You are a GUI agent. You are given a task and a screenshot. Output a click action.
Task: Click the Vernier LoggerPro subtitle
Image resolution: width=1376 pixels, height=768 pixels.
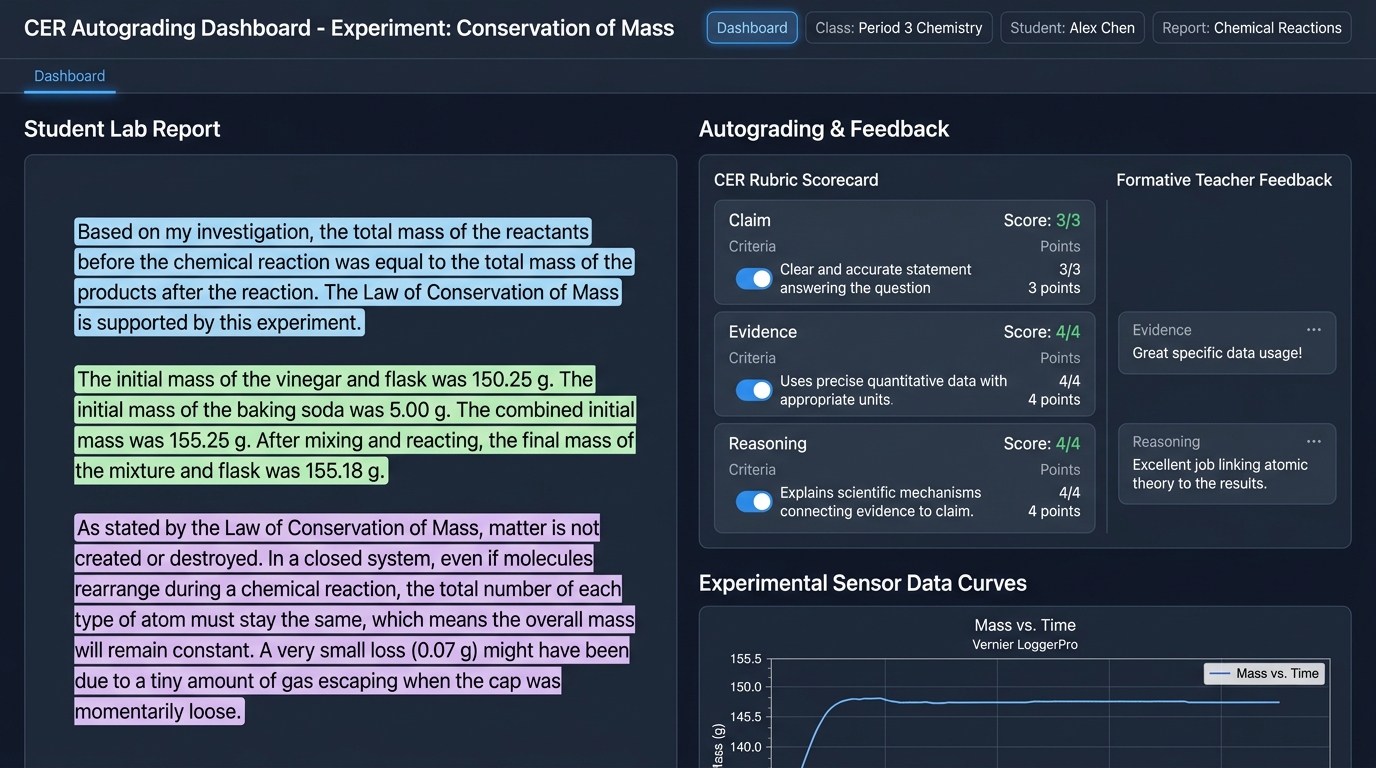pyautogui.click(x=1025, y=645)
